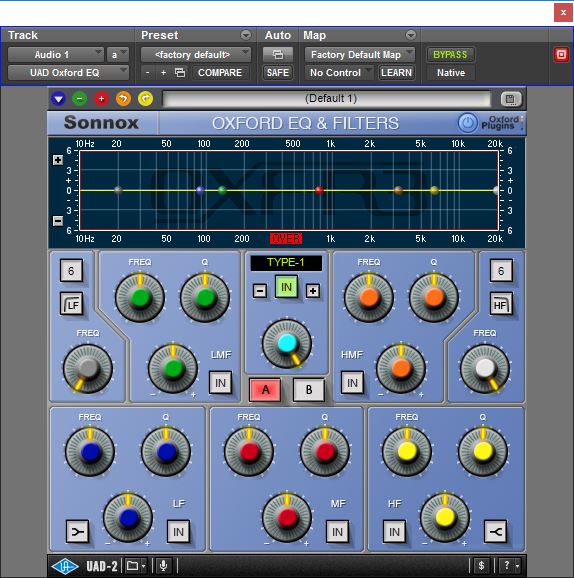The height and width of the screenshot is (578, 574).
Task: Select the LF low-cut filter shape icon
Action: point(72,304)
